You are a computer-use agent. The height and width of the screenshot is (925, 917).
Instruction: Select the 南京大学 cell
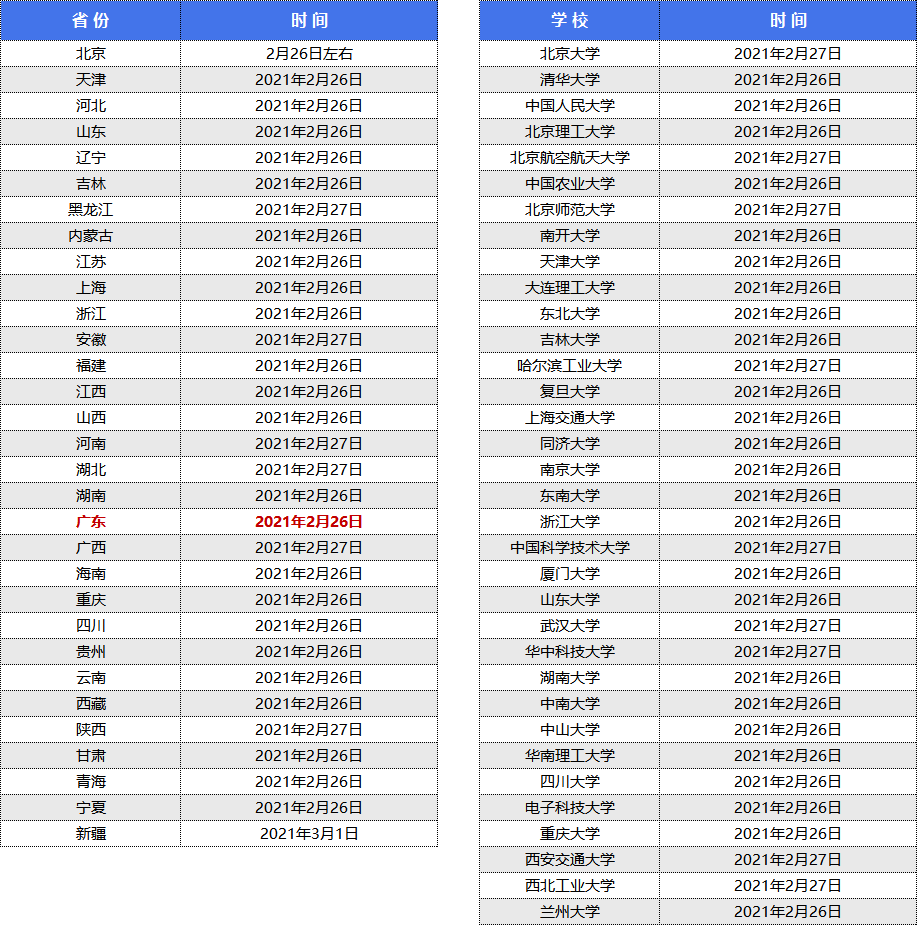point(569,470)
